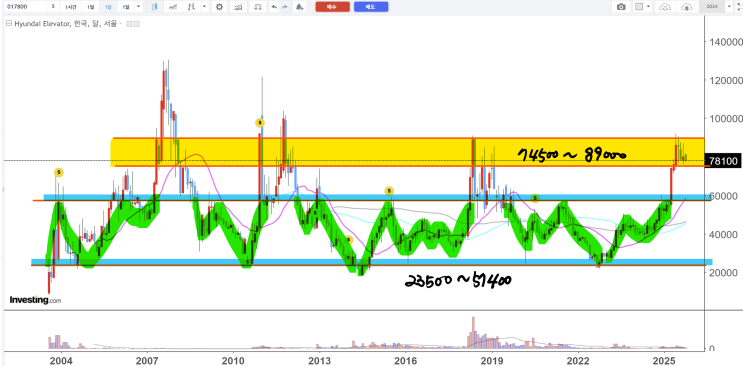Open the layout selection dropdown arrow
This screenshot has width=743, height=366.
(648, 7)
